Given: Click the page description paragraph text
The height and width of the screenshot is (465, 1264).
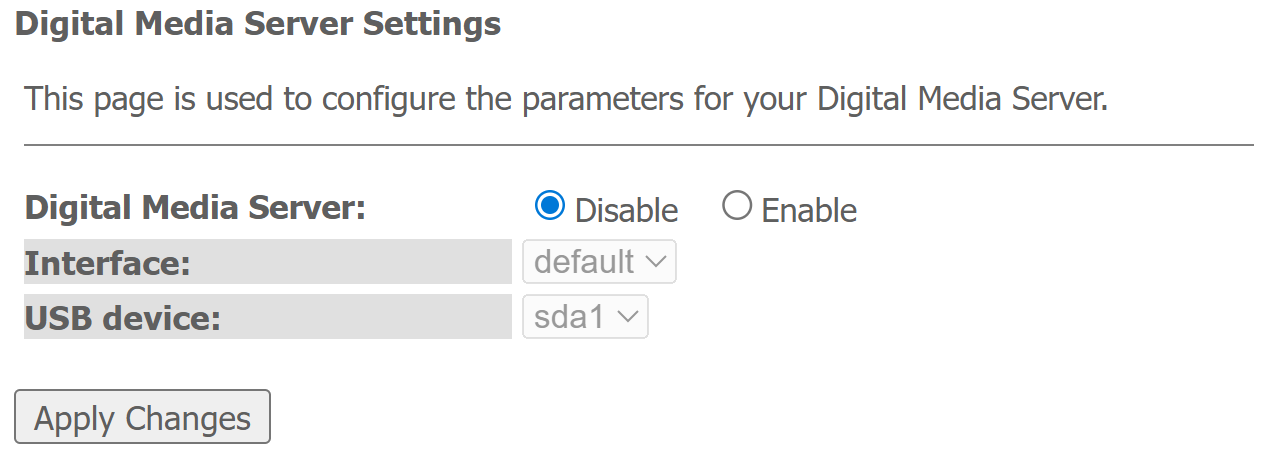Looking at the screenshot, I should [566, 99].
